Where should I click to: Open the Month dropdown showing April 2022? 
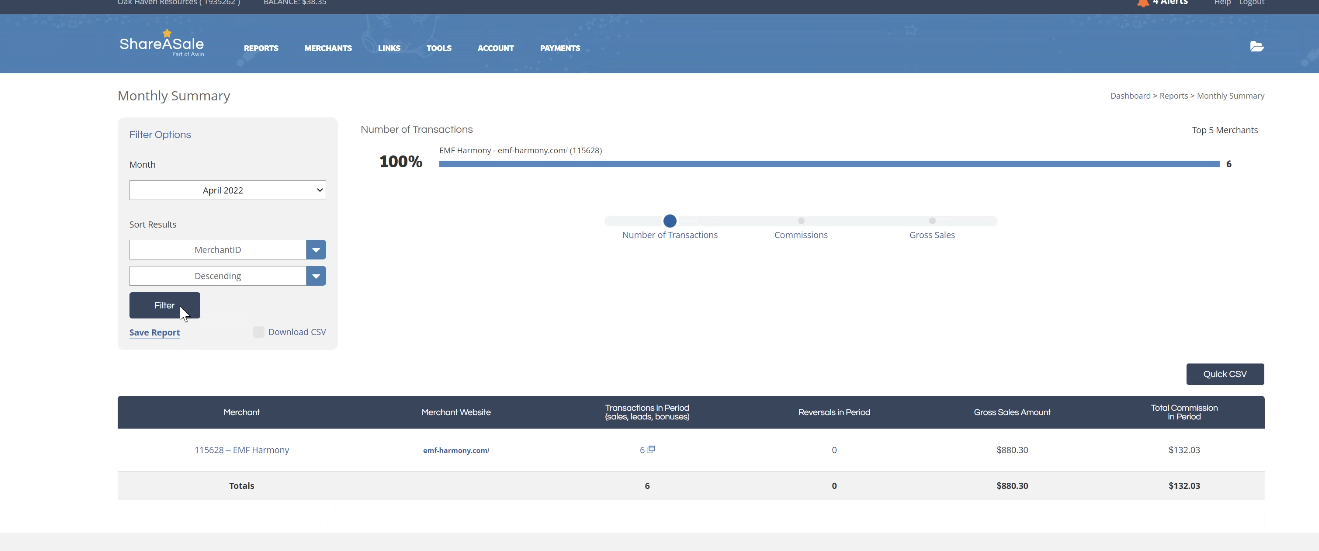click(228, 190)
